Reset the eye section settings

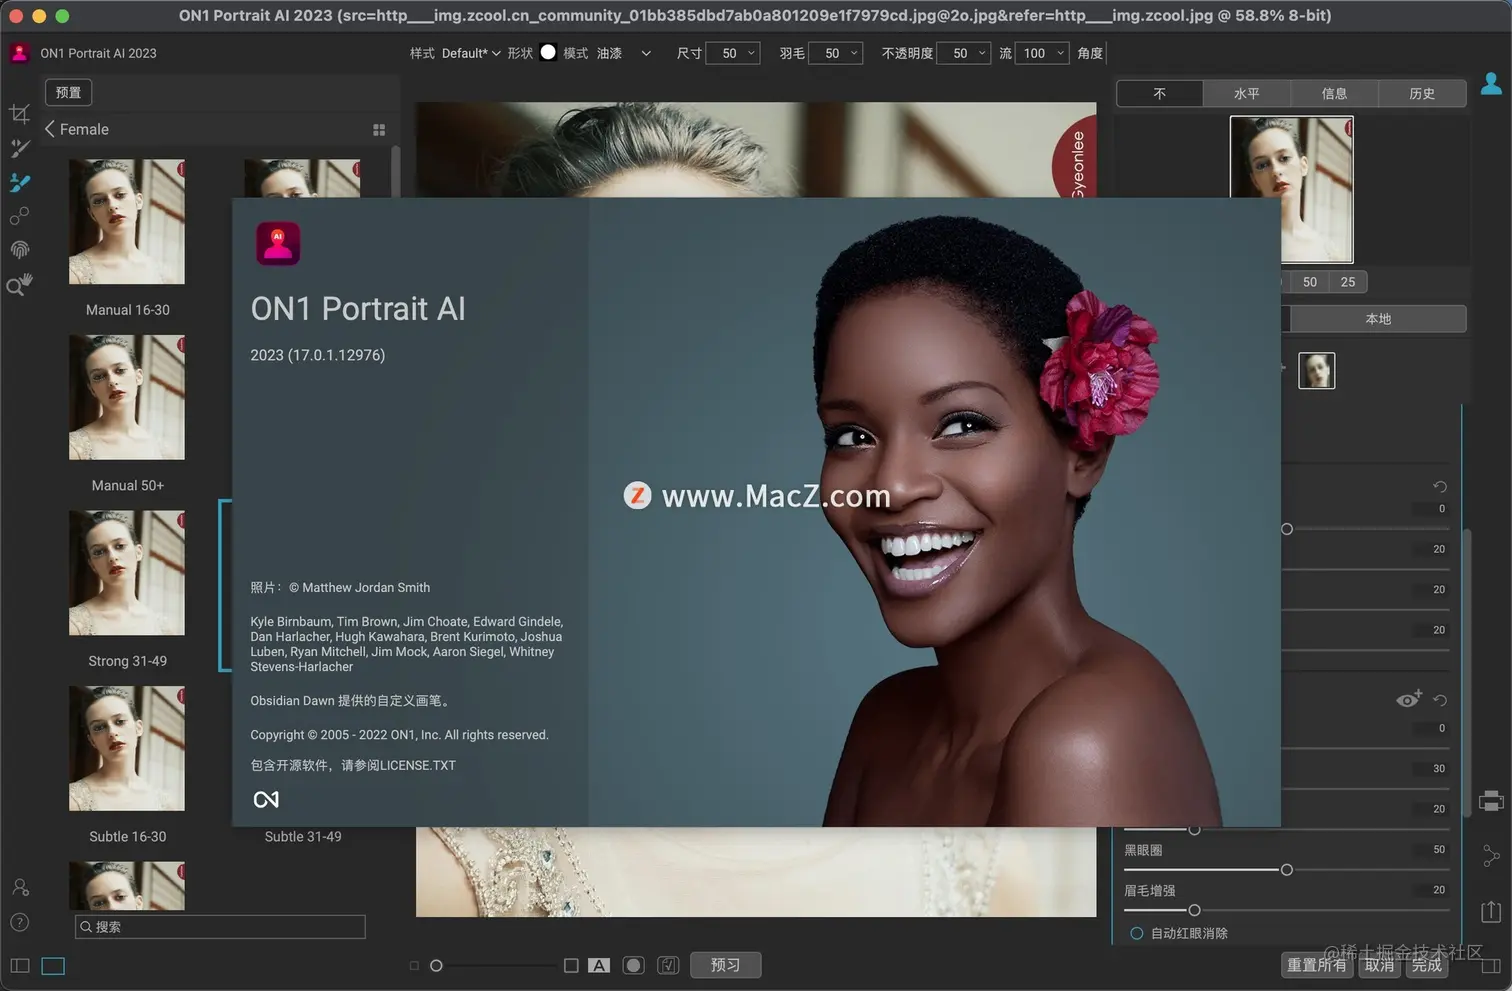point(1440,700)
